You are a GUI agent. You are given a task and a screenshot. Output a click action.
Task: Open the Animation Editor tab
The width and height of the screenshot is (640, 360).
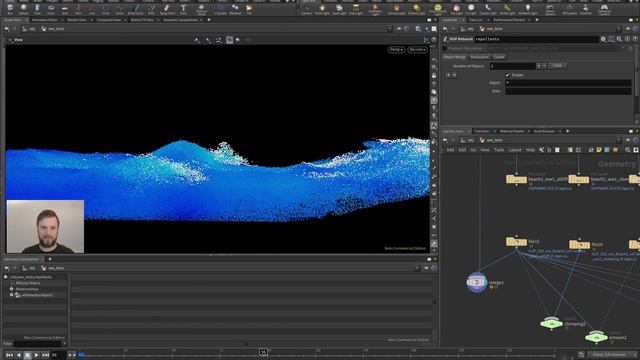(x=44, y=20)
